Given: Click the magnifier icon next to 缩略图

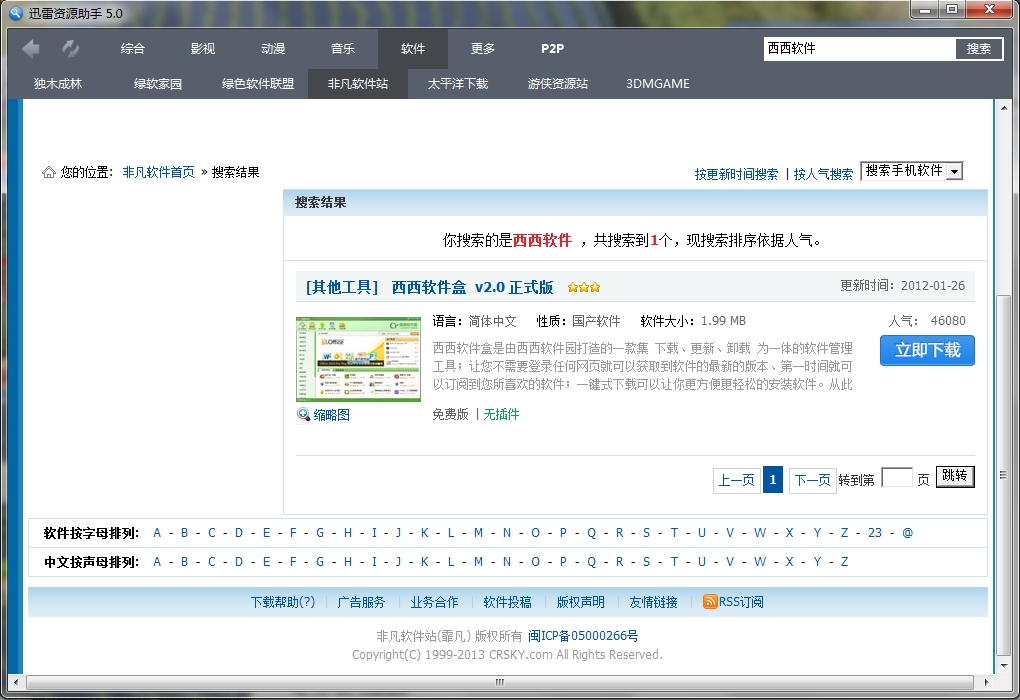Looking at the screenshot, I should pyautogui.click(x=301, y=414).
